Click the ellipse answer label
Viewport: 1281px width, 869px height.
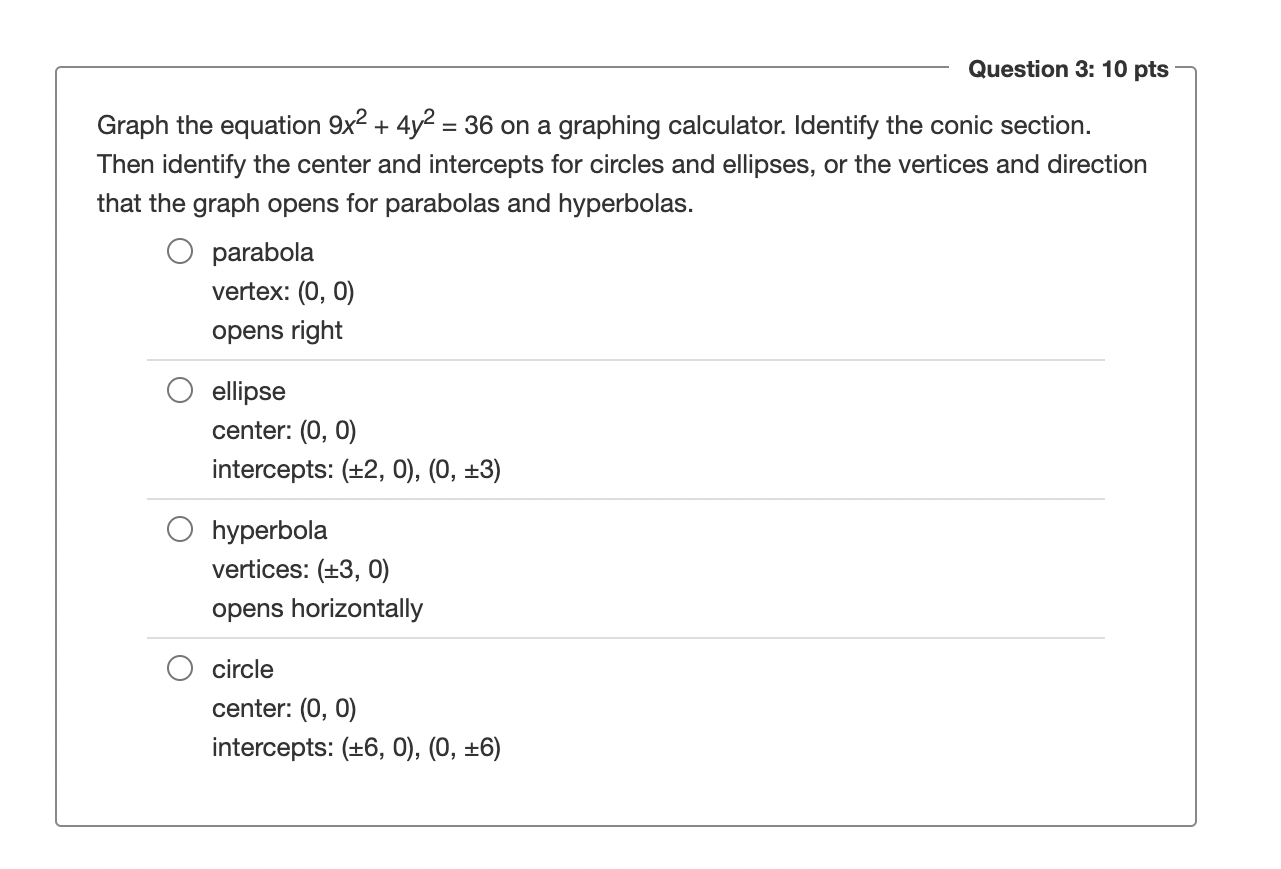tap(247, 391)
